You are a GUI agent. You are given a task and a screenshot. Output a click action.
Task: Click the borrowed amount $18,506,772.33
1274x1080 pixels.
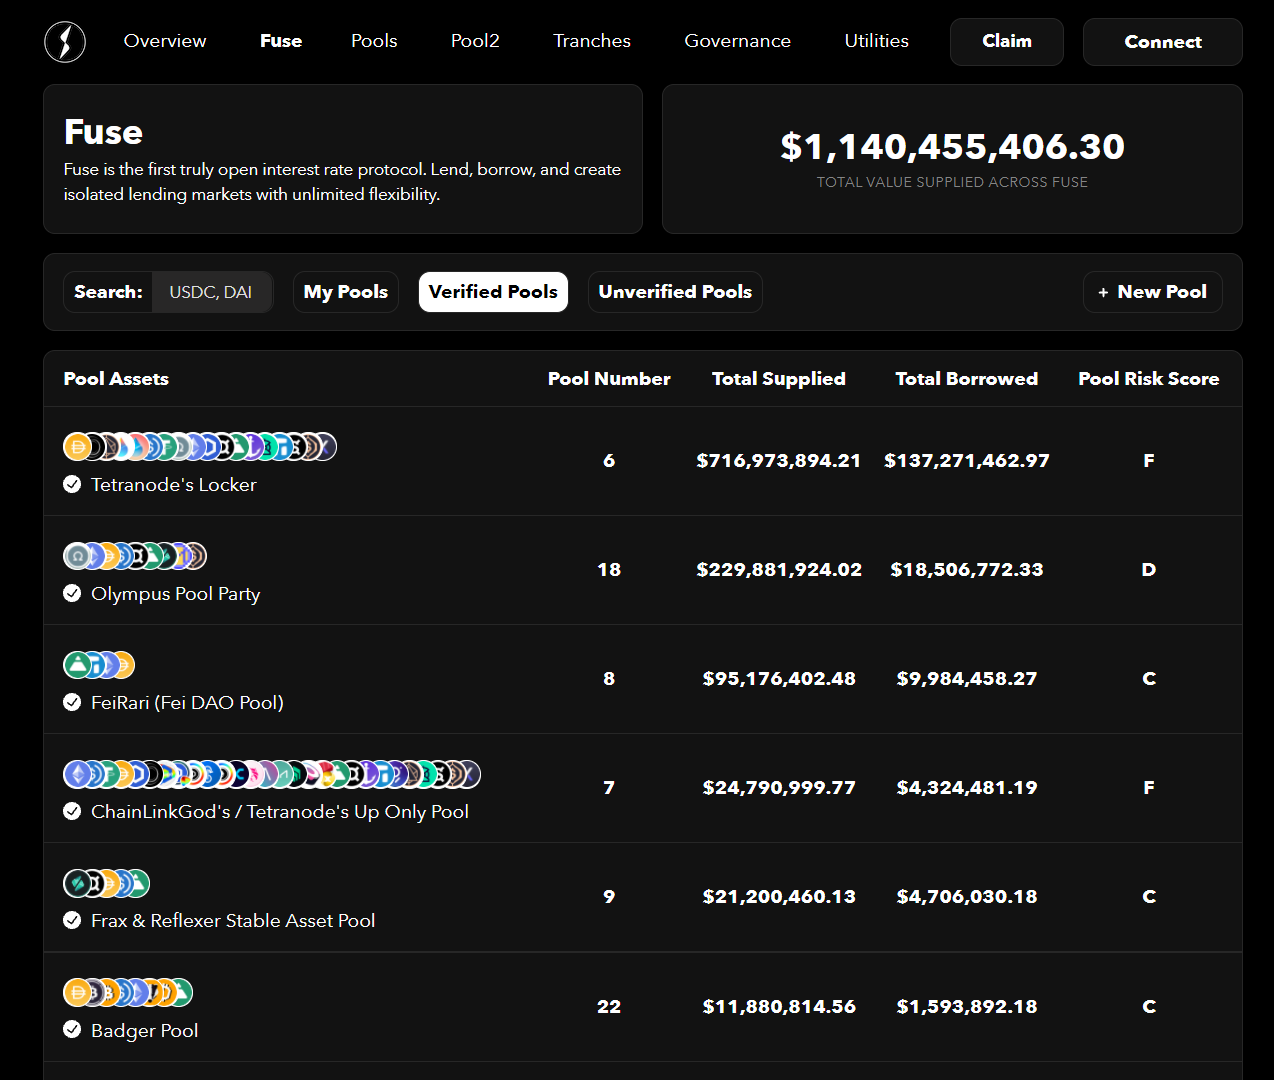(967, 570)
